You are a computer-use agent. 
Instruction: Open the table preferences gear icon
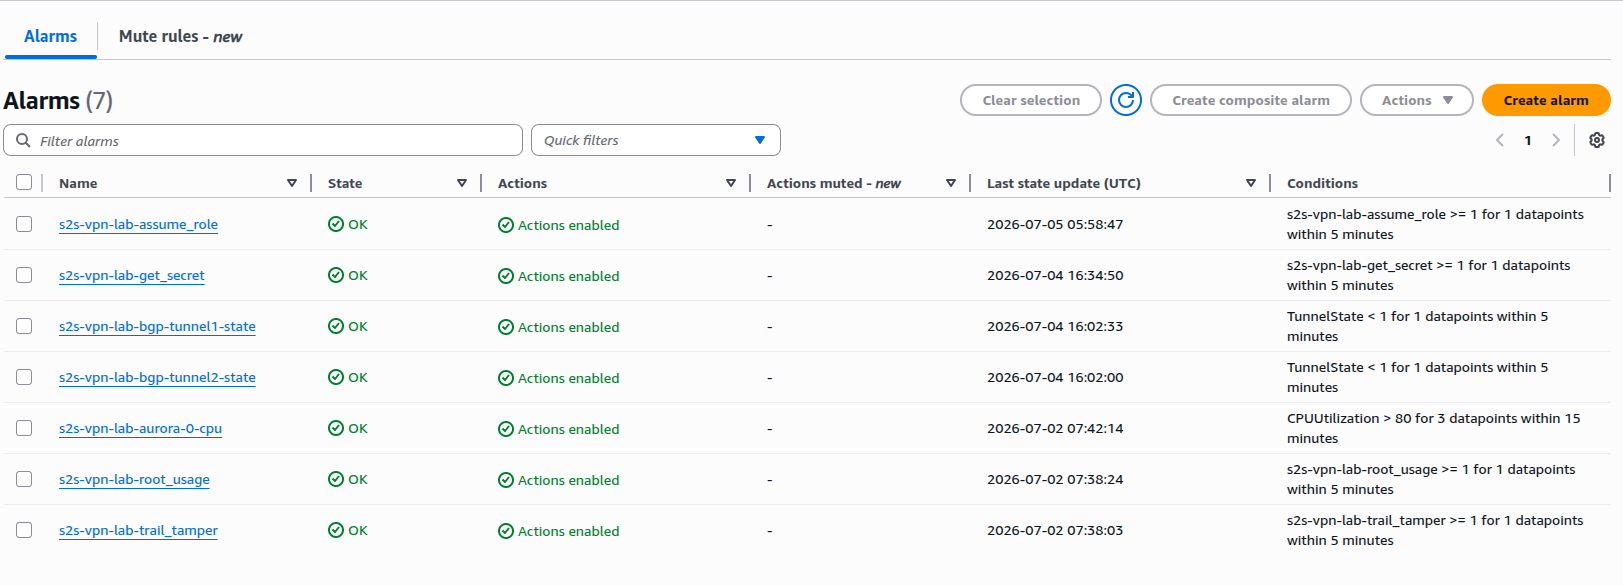pyautogui.click(x=1597, y=140)
